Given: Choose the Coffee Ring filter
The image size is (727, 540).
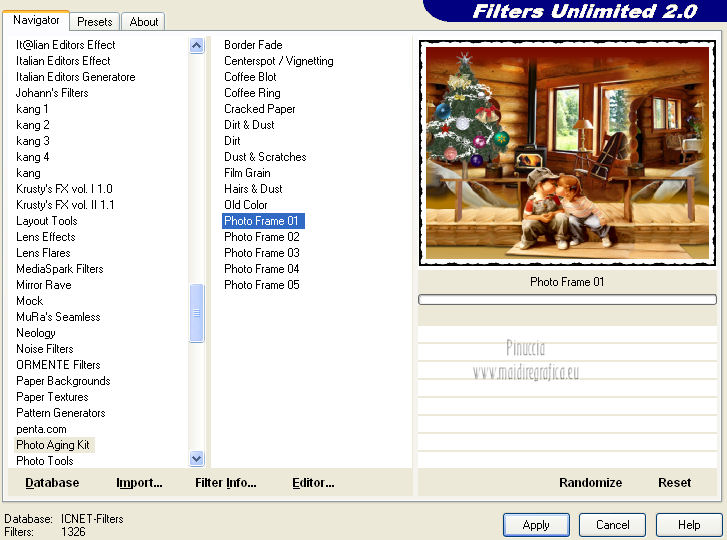Looking at the screenshot, I should click(x=252, y=93).
